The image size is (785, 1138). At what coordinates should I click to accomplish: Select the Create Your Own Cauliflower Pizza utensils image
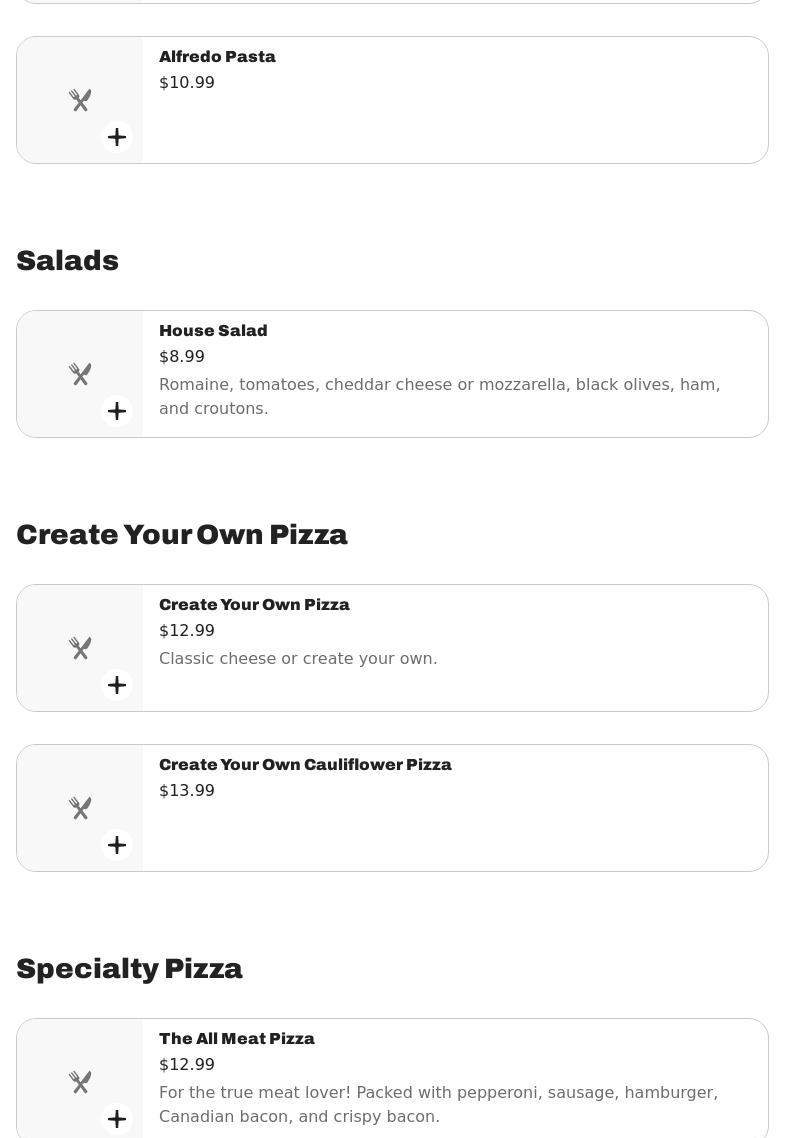(80, 807)
